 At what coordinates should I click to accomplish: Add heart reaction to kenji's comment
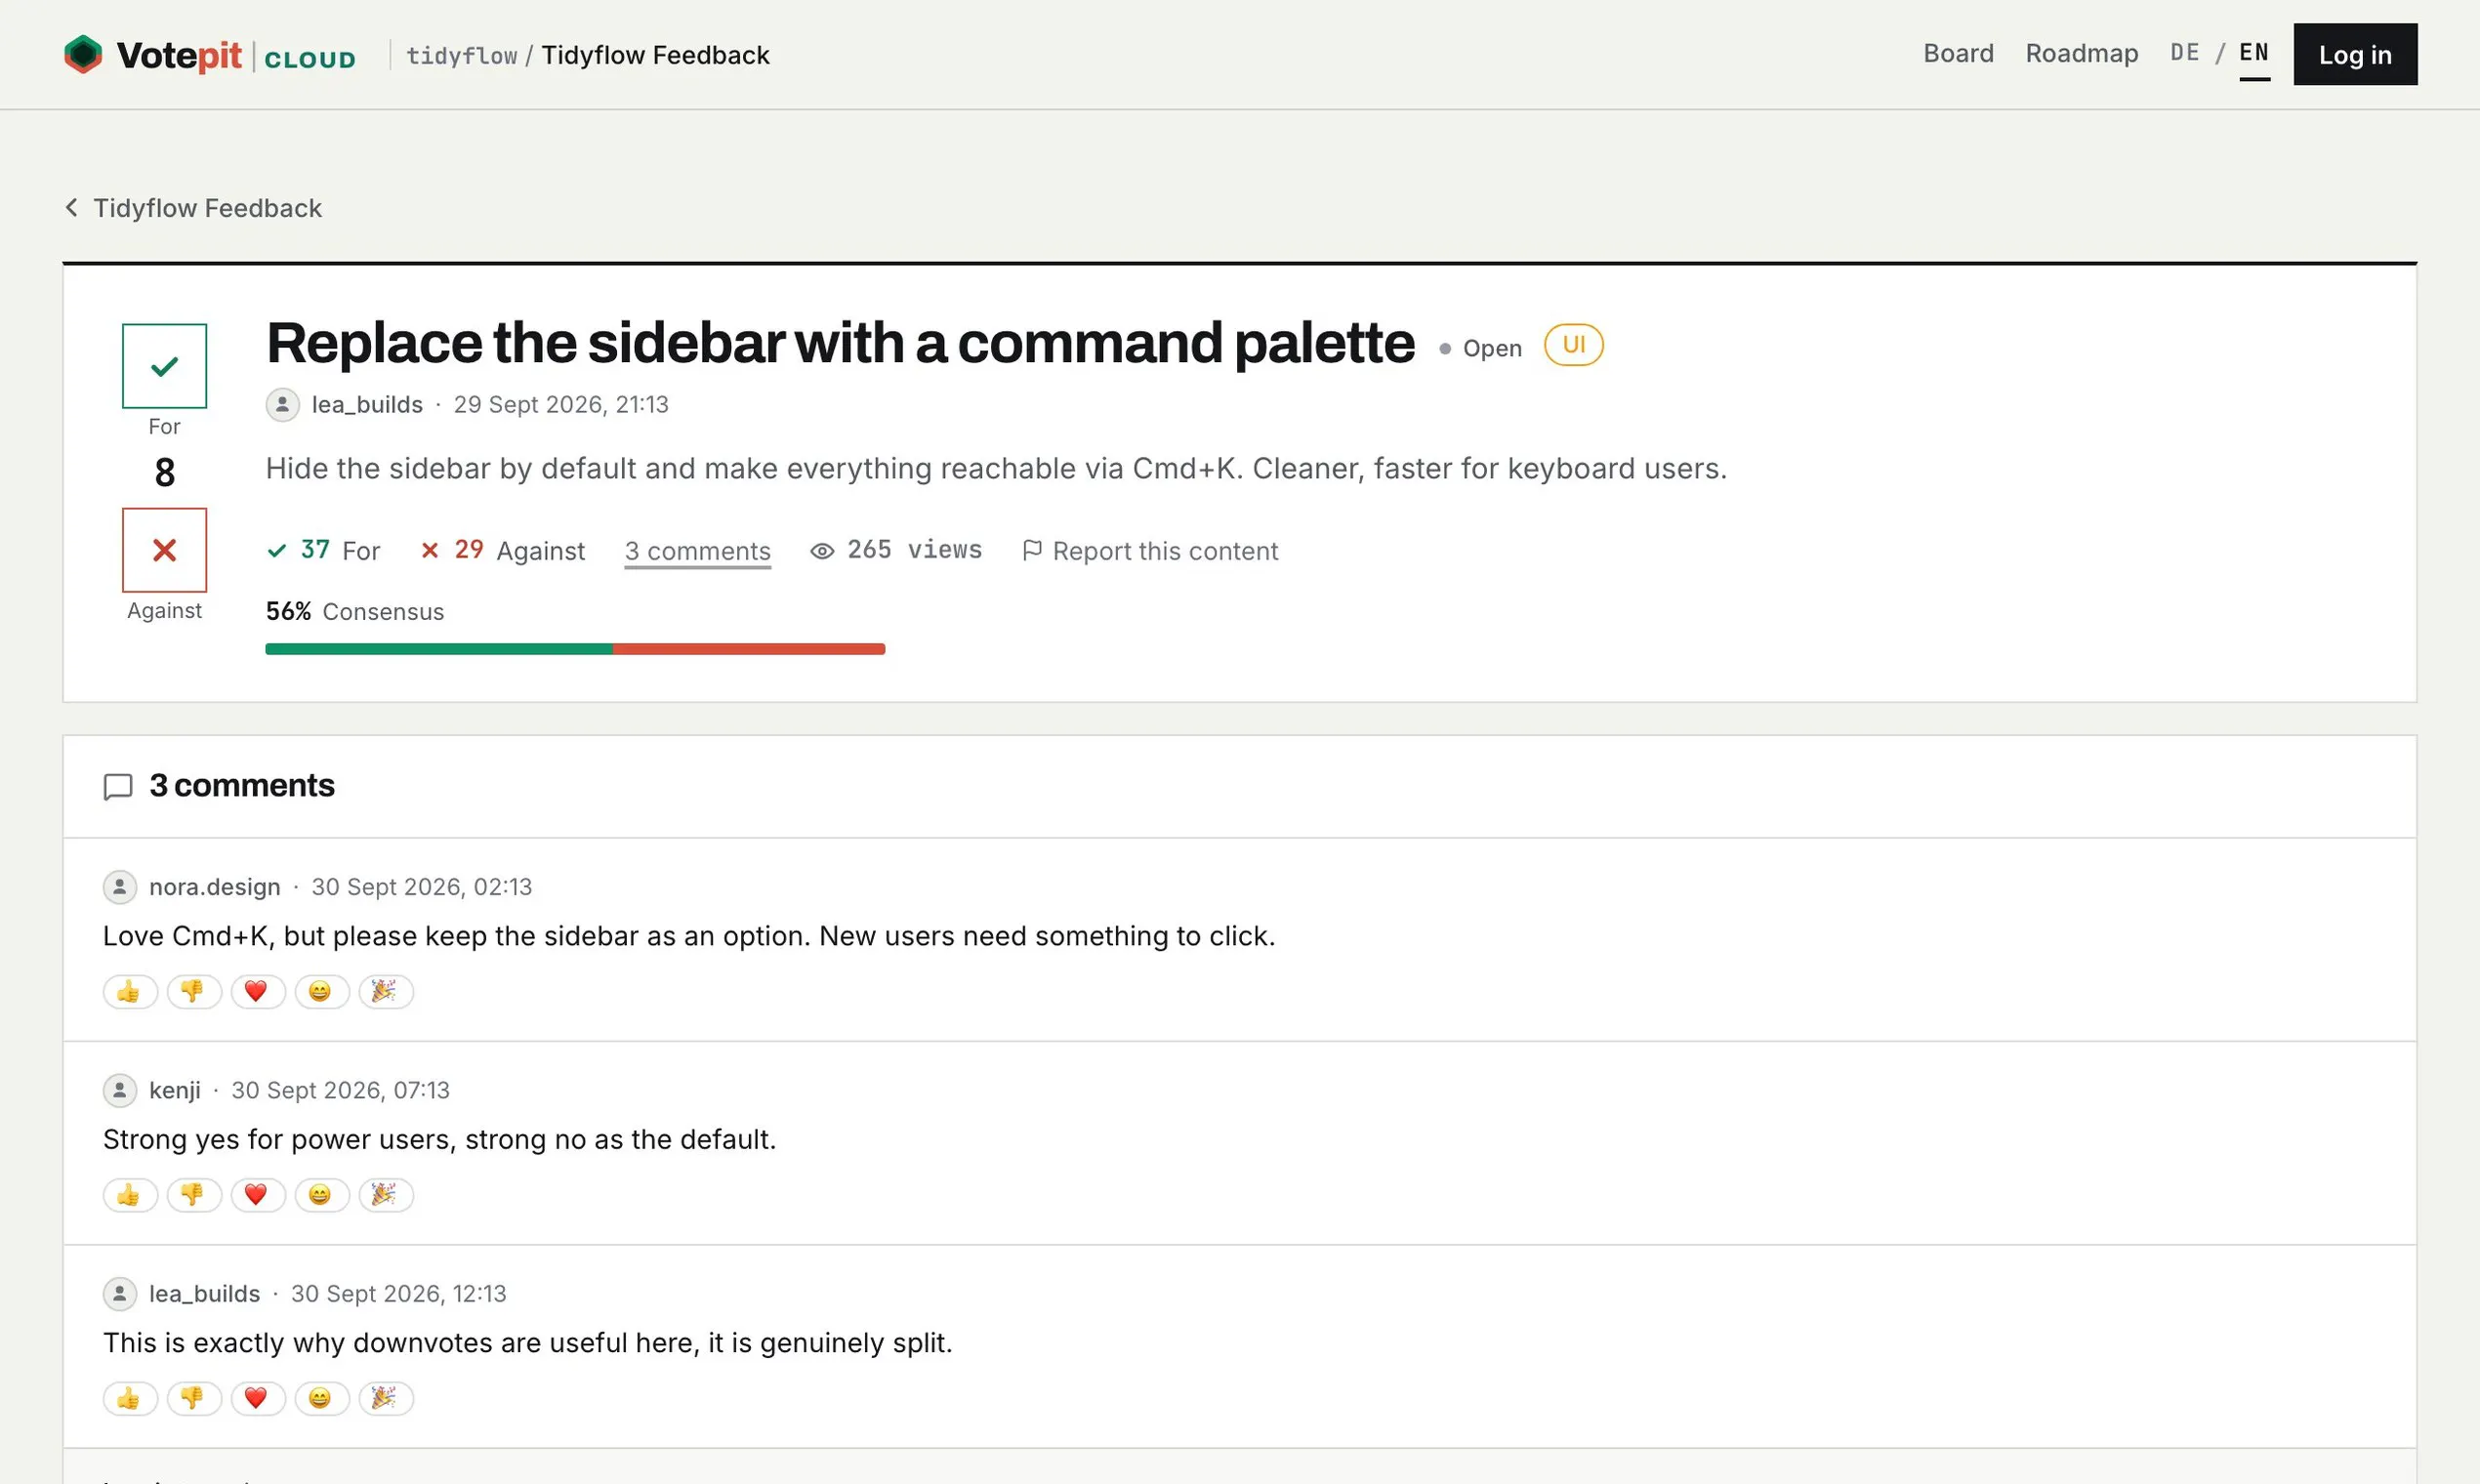(x=258, y=1195)
